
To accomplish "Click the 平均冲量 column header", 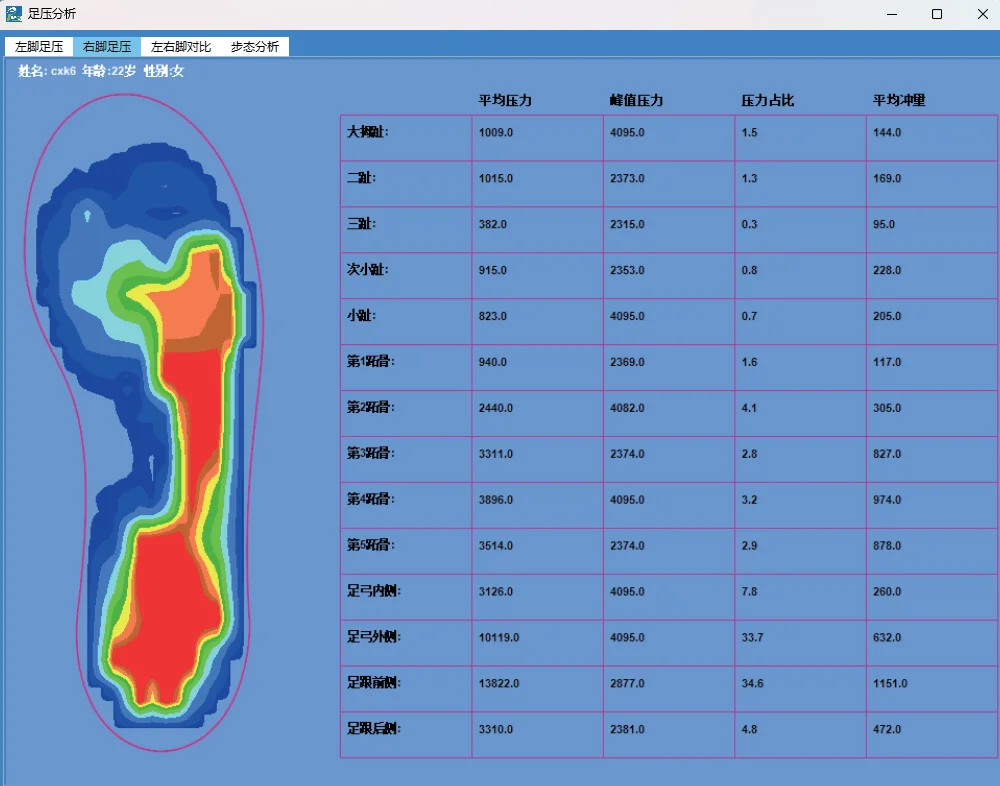I will click(x=899, y=101).
